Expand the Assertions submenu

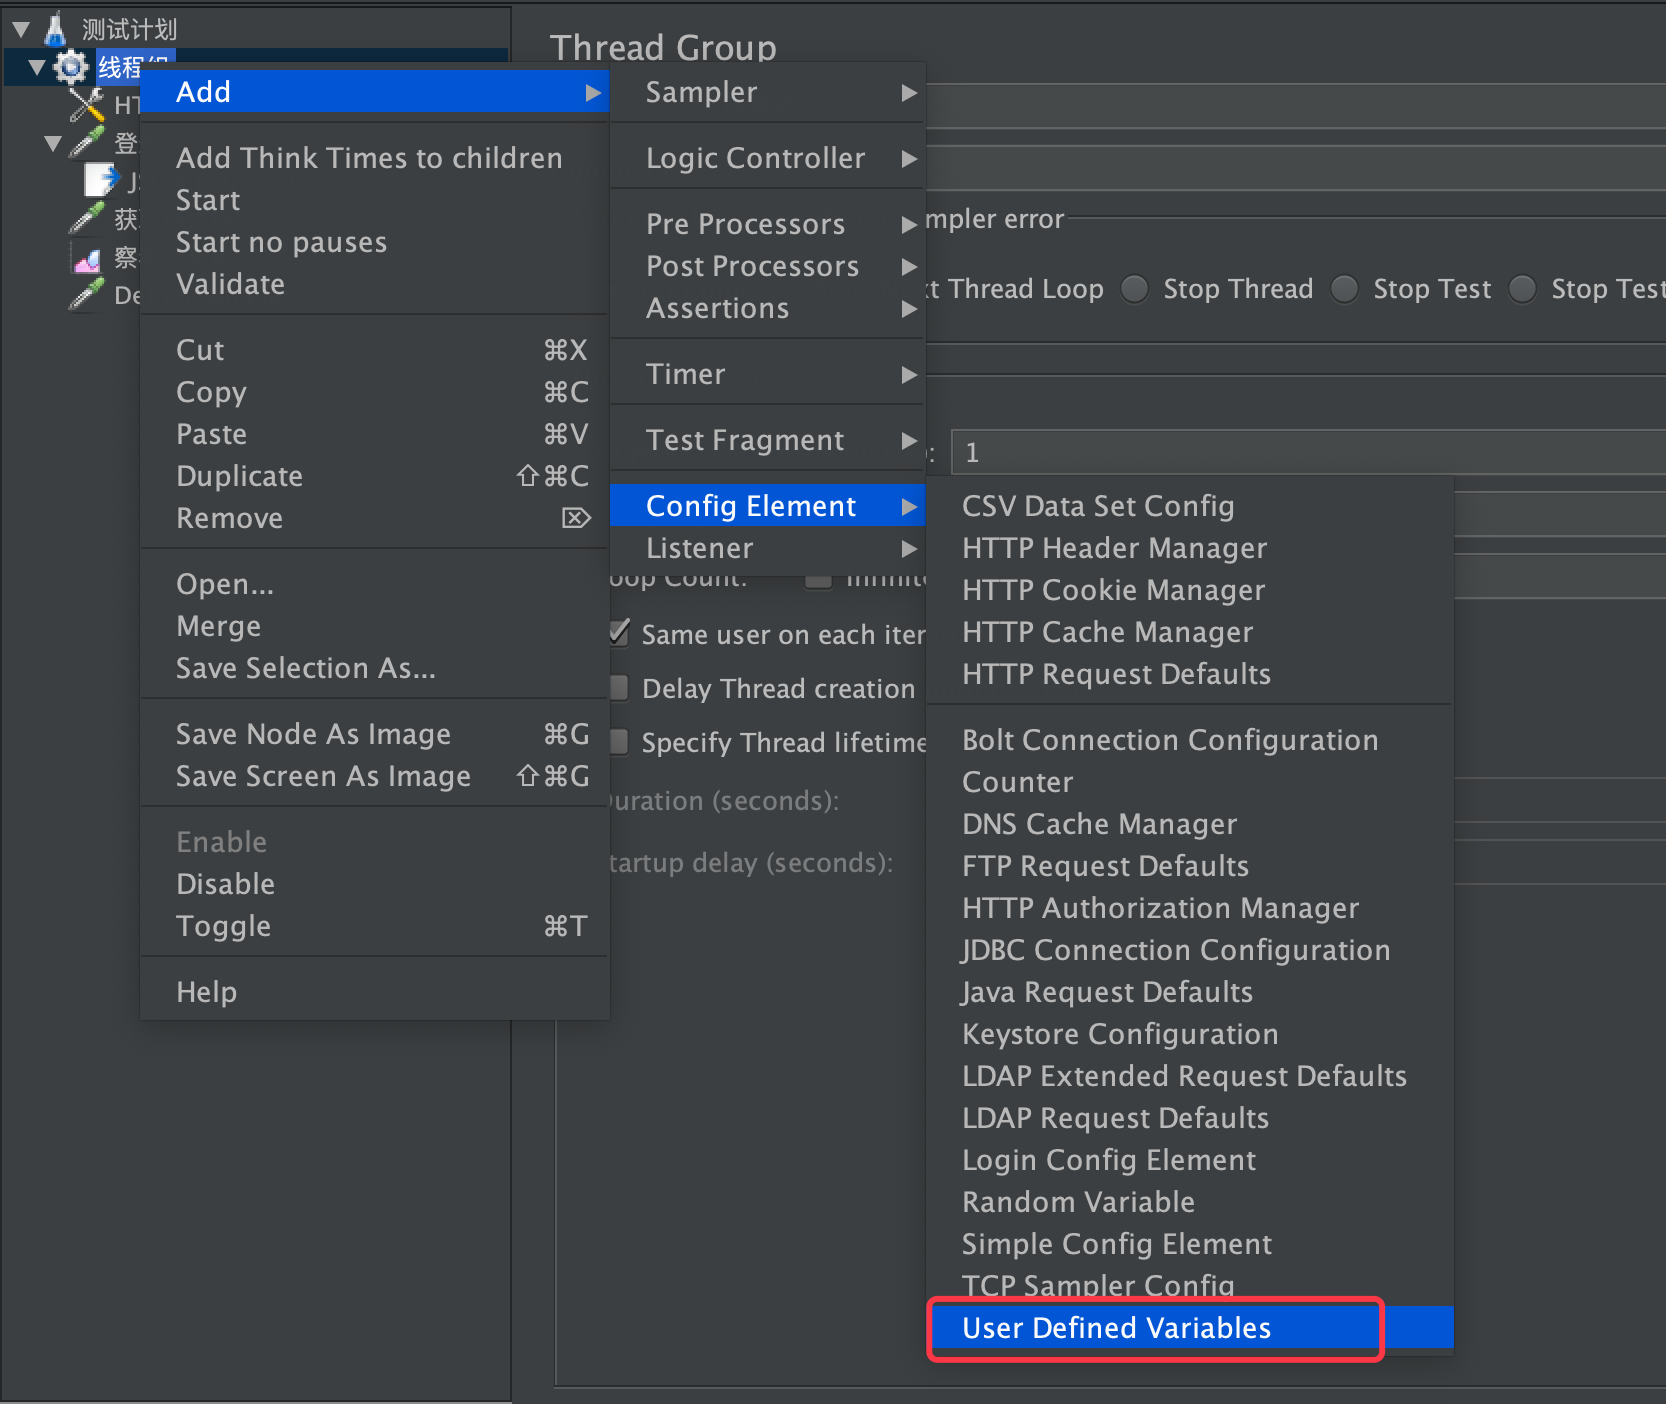pyautogui.click(x=768, y=308)
